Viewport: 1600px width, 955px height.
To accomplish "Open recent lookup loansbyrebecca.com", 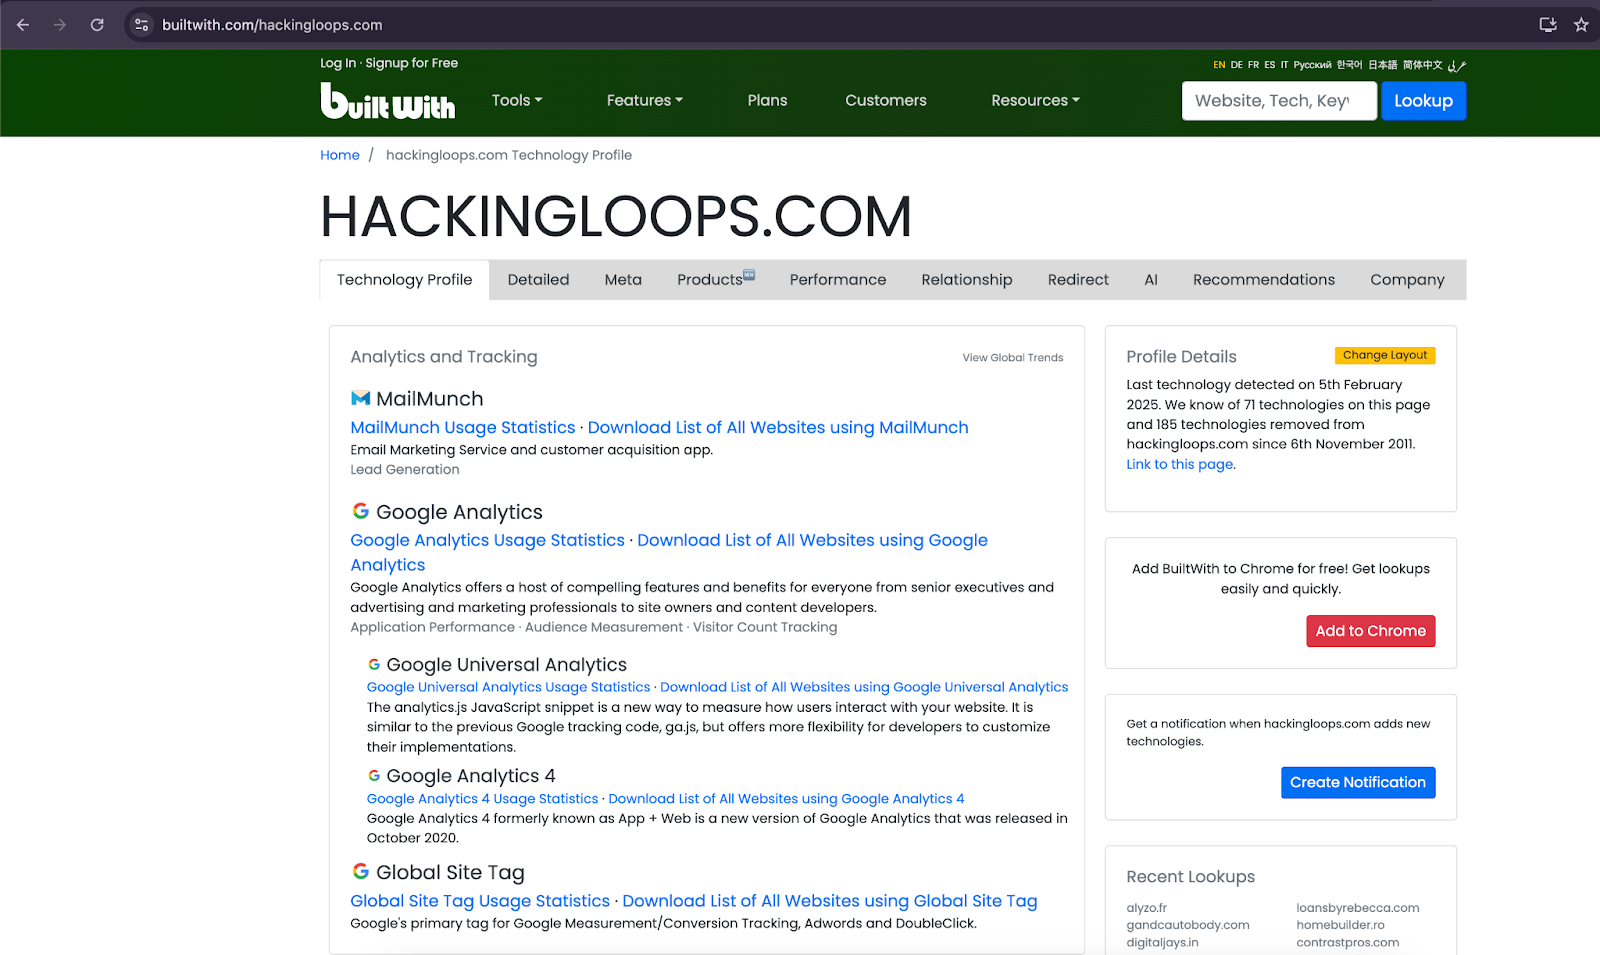I will 1358,908.
